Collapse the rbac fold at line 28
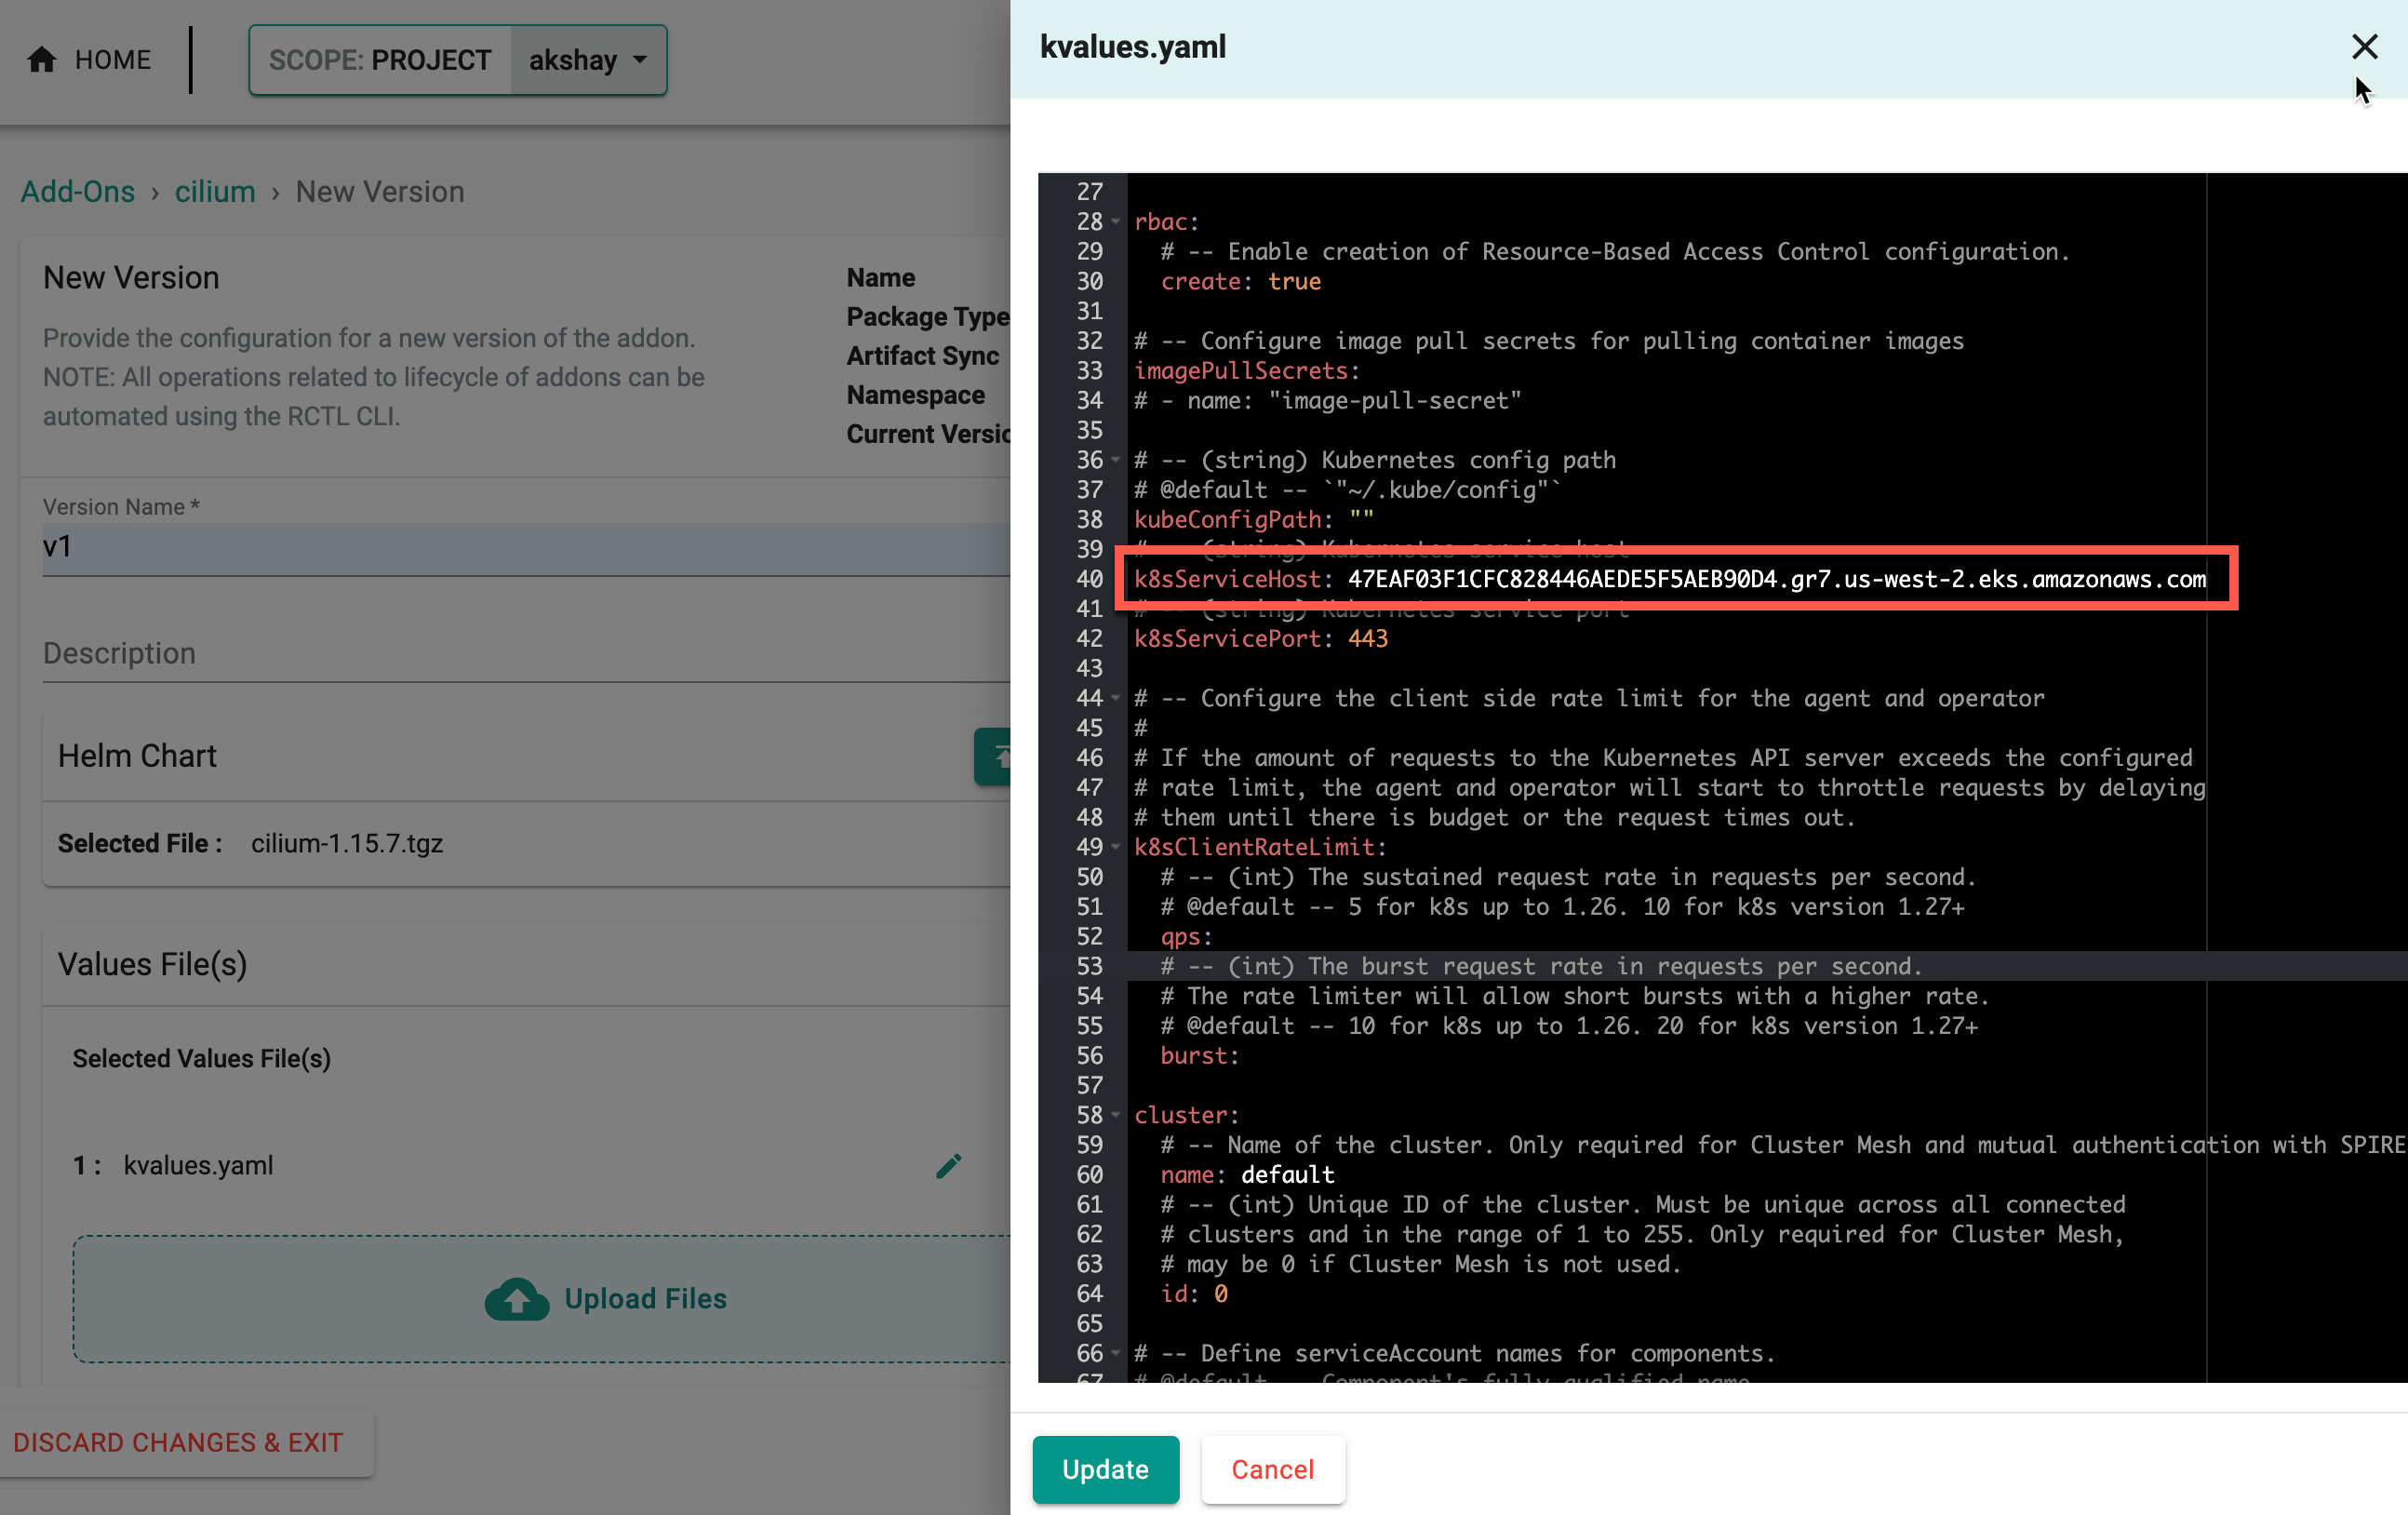The width and height of the screenshot is (2408, 1515). (x=1115, y=221)
